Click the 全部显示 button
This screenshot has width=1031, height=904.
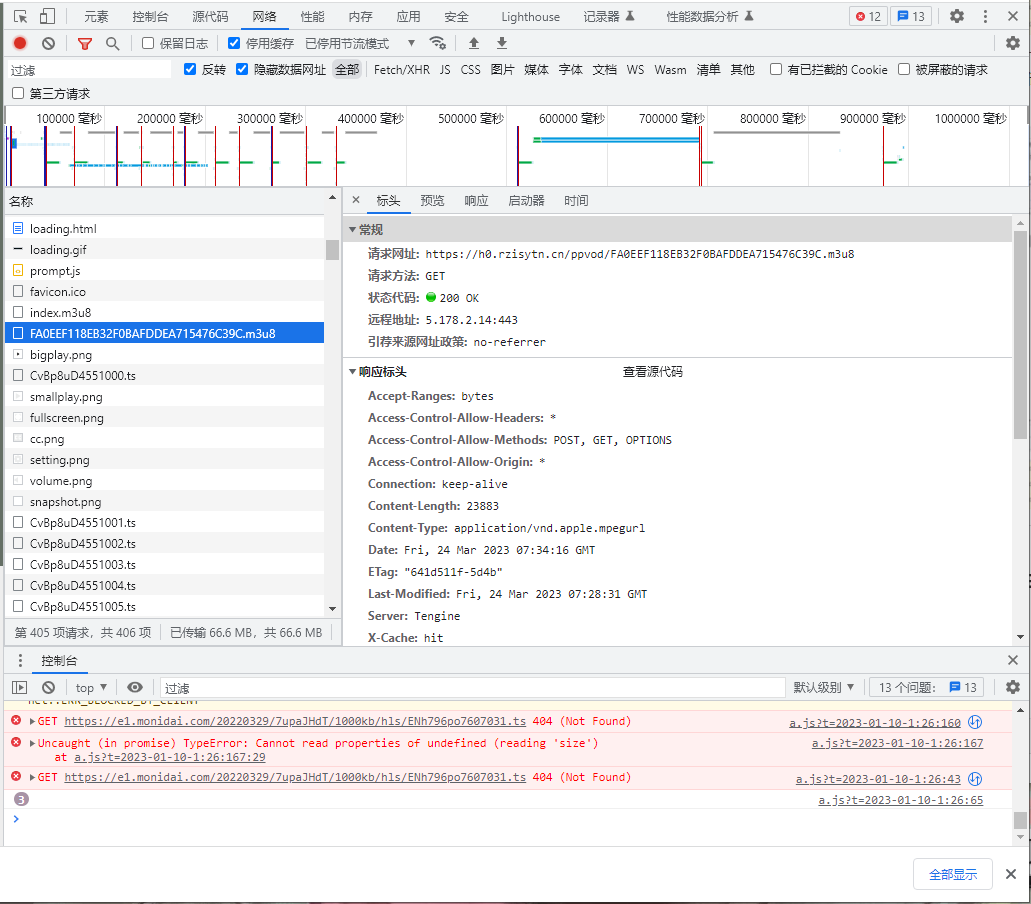click(953, 874)
